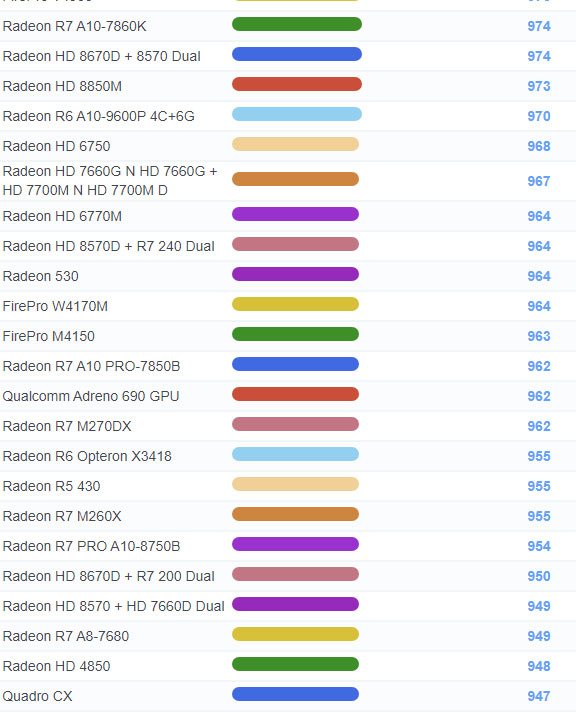Click the red bar for Radeon HD 8850M
Image resolution: width=576 pixels, height=713 pixels.
pyautogui.click(x=297, y=84)
